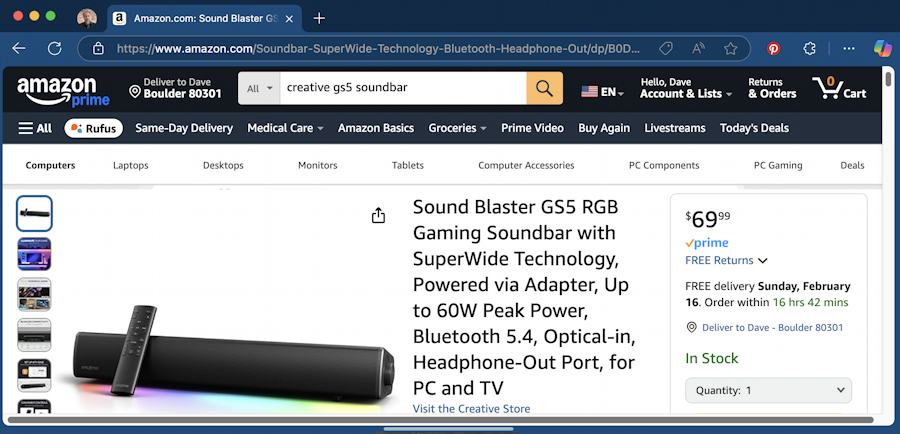Select Desktops category
Image resolution: width=900 pixels, height=434 pixels.
[223, 165]
